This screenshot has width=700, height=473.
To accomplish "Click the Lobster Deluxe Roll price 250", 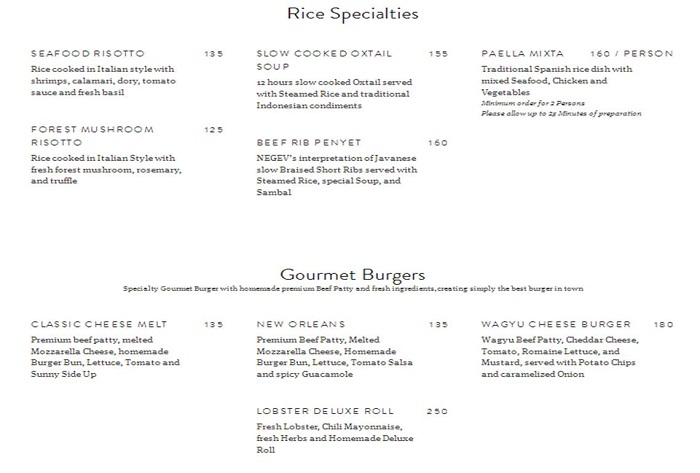I will tap(437, 411).
